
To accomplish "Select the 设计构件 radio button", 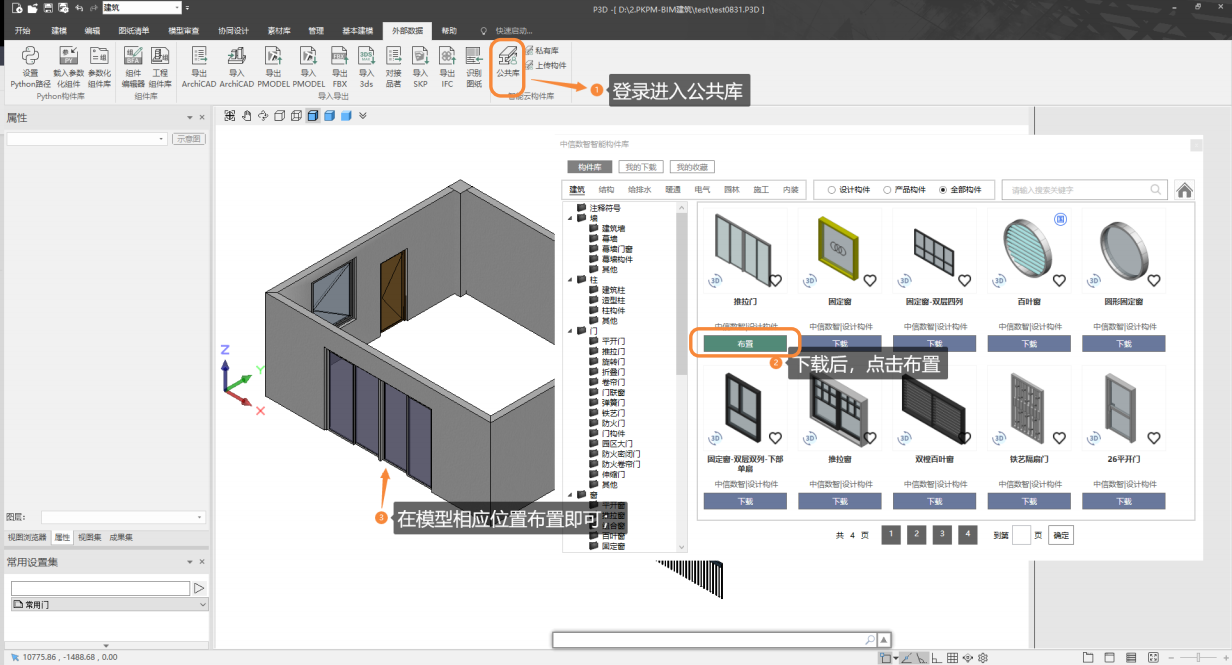I will coord(832,190).
